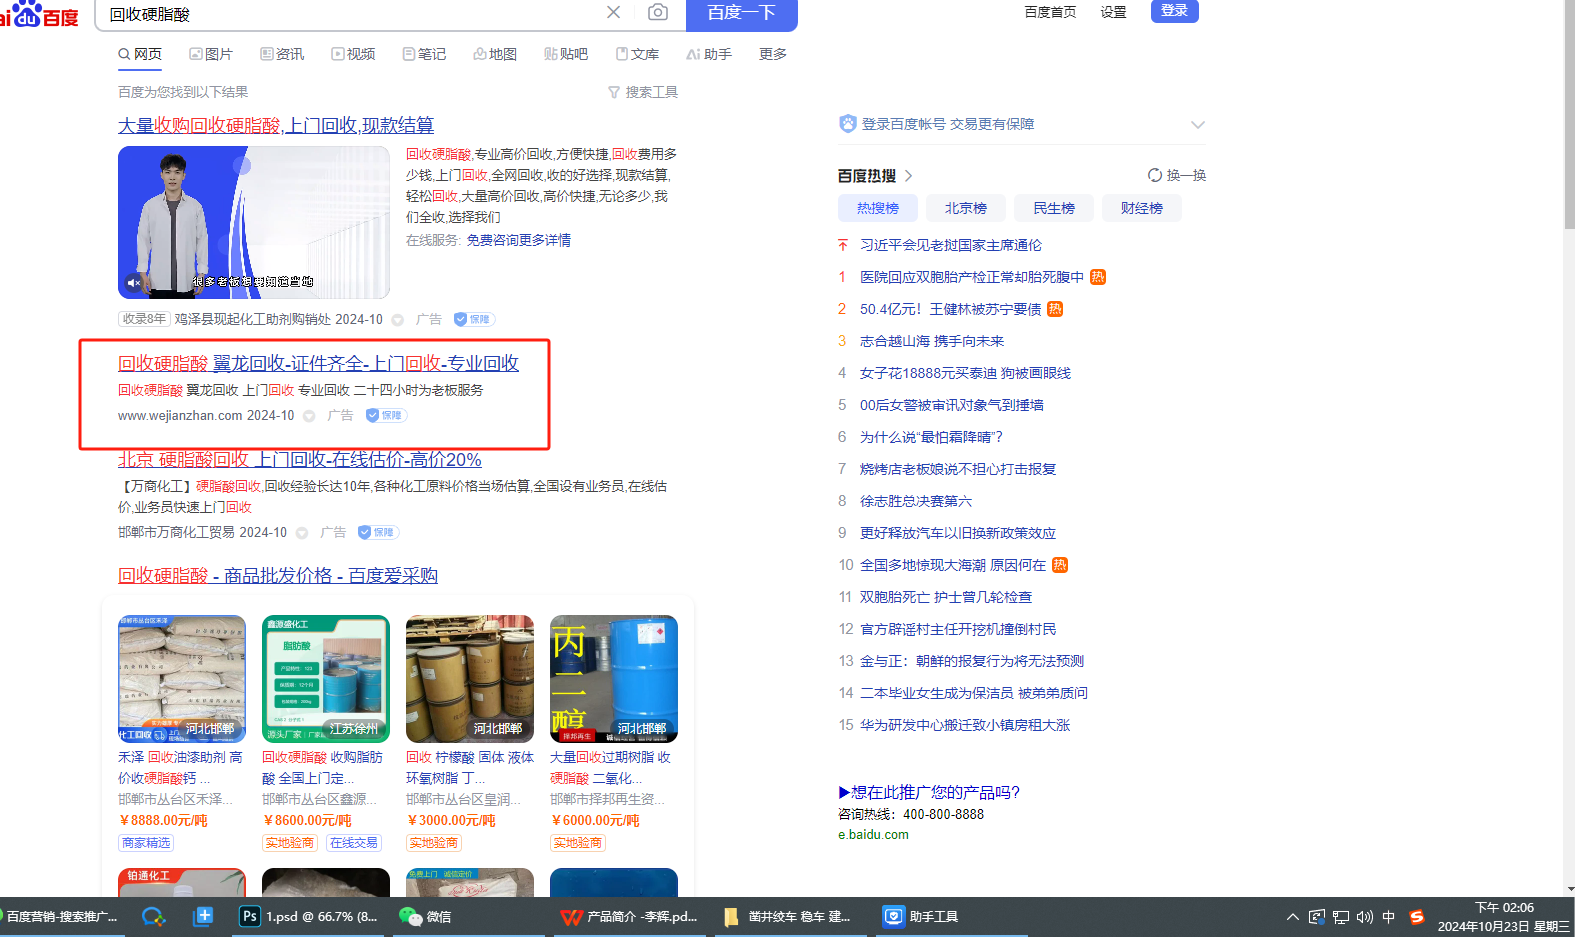The height and width of the screenshot is (937, 1575).
Task: Mute the ad video using speaker icon
Action: pyautogui.click(x=134, y=283)
